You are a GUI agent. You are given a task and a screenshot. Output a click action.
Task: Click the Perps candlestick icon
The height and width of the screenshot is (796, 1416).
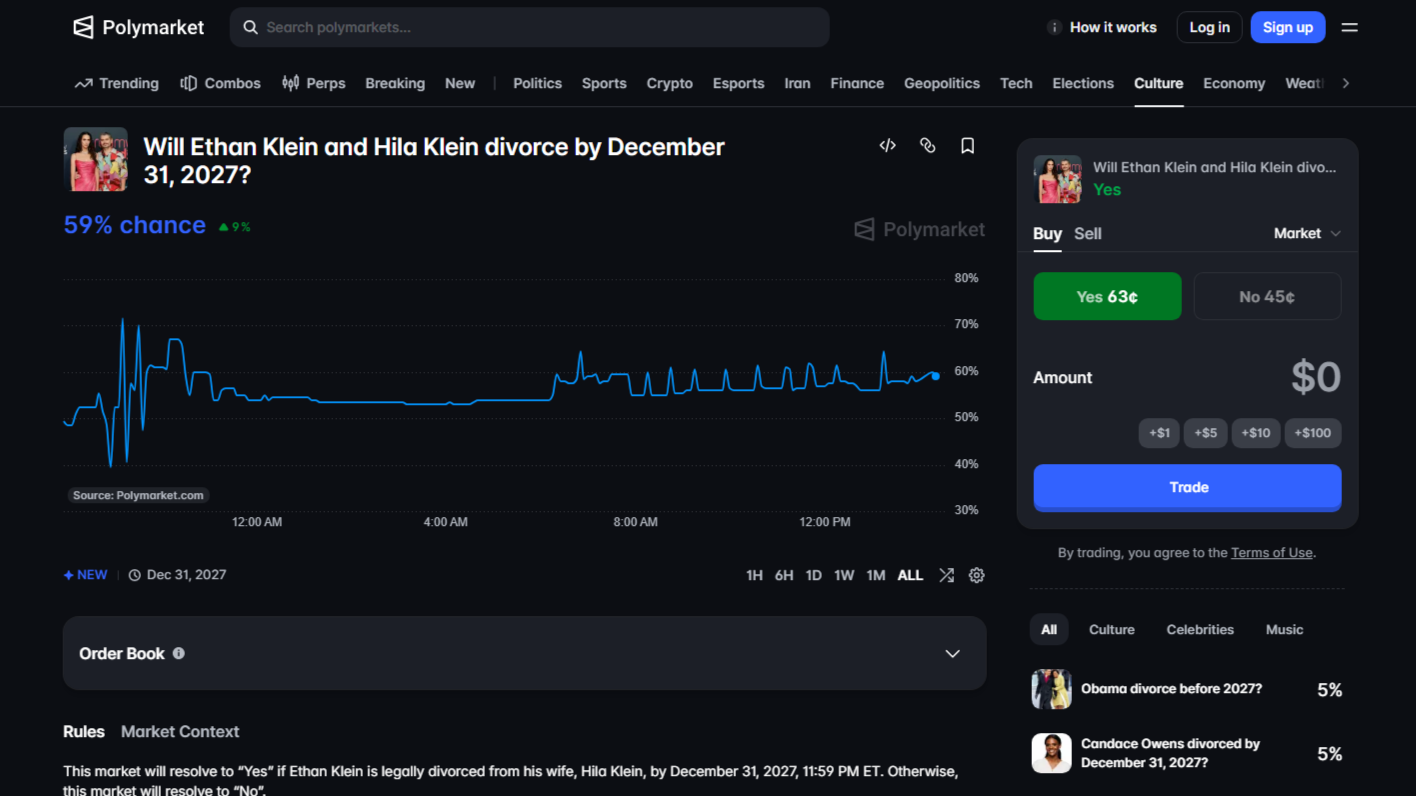tap(290, 83)
